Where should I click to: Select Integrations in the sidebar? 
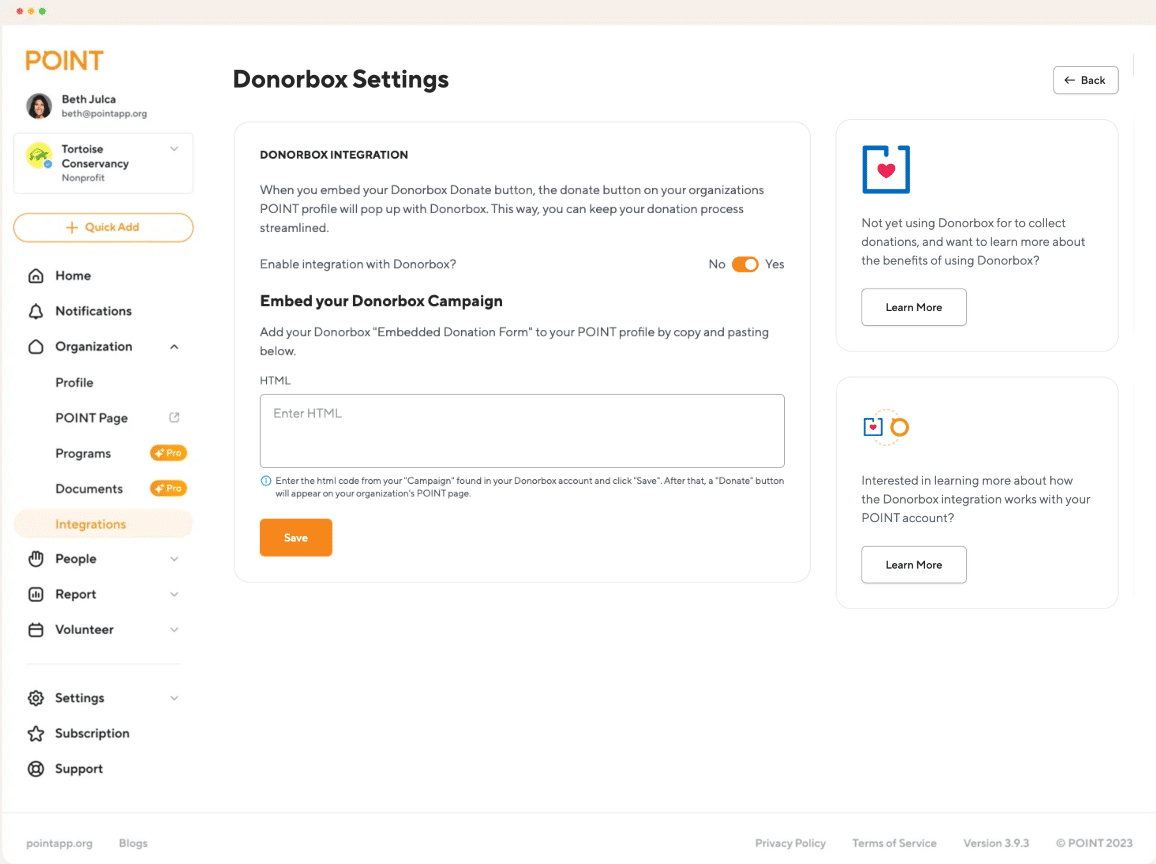(91, 523)
